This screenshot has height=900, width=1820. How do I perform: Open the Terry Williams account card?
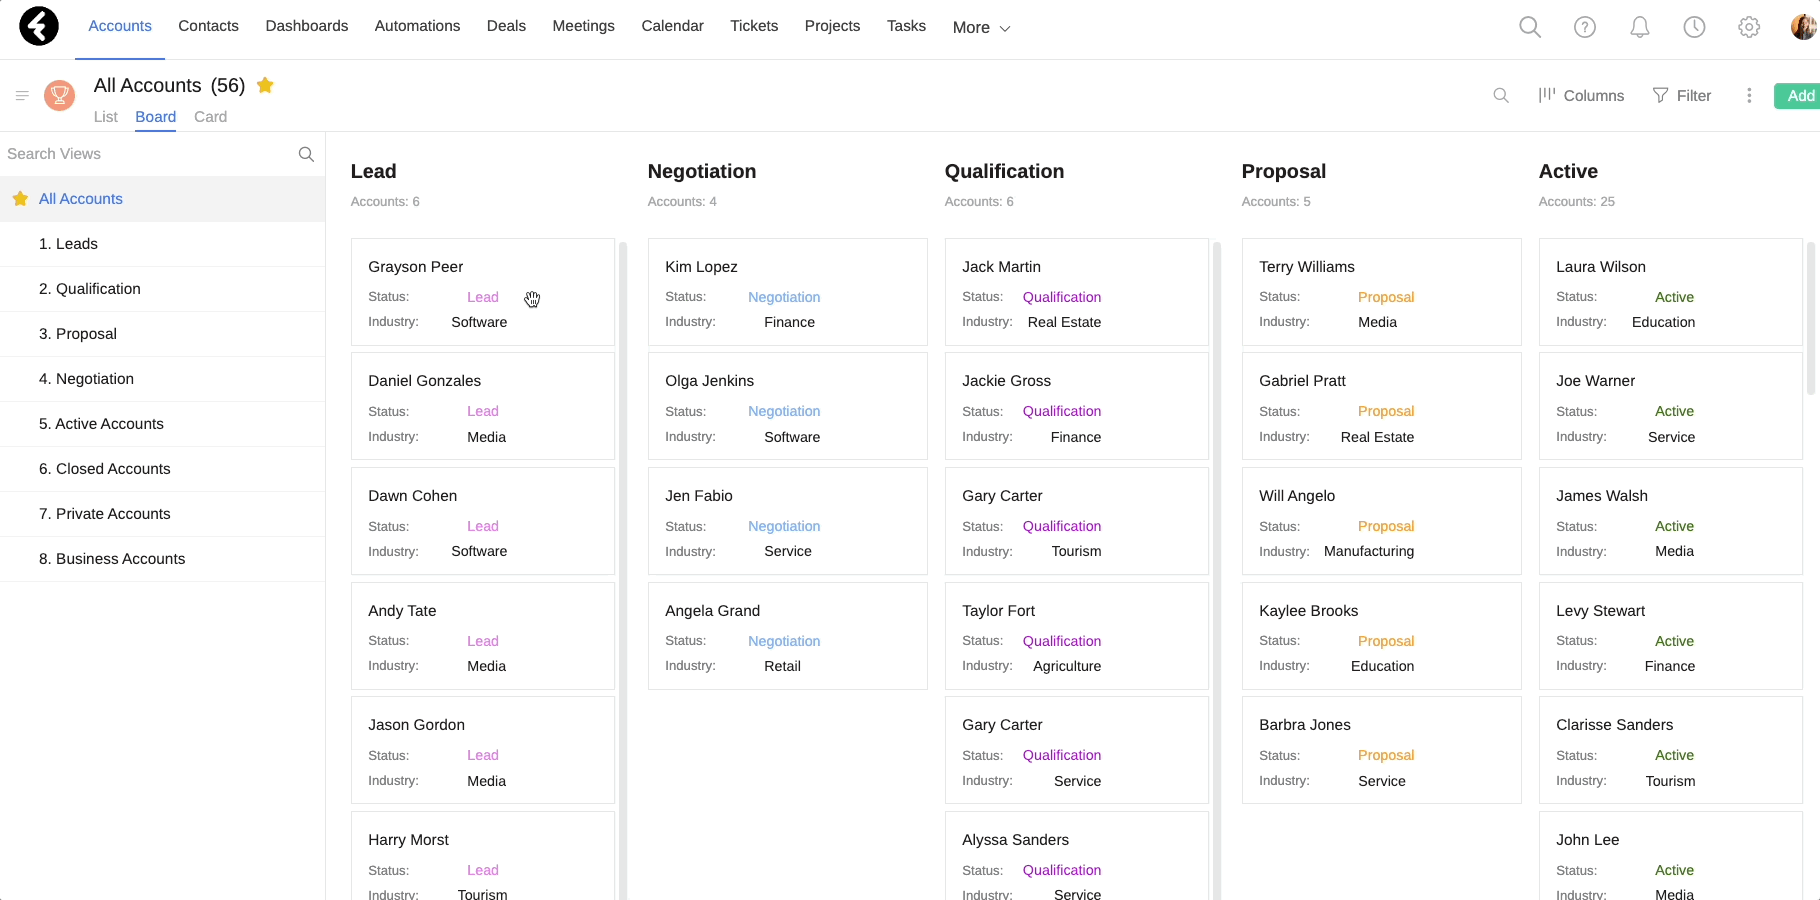(1382, 292)
